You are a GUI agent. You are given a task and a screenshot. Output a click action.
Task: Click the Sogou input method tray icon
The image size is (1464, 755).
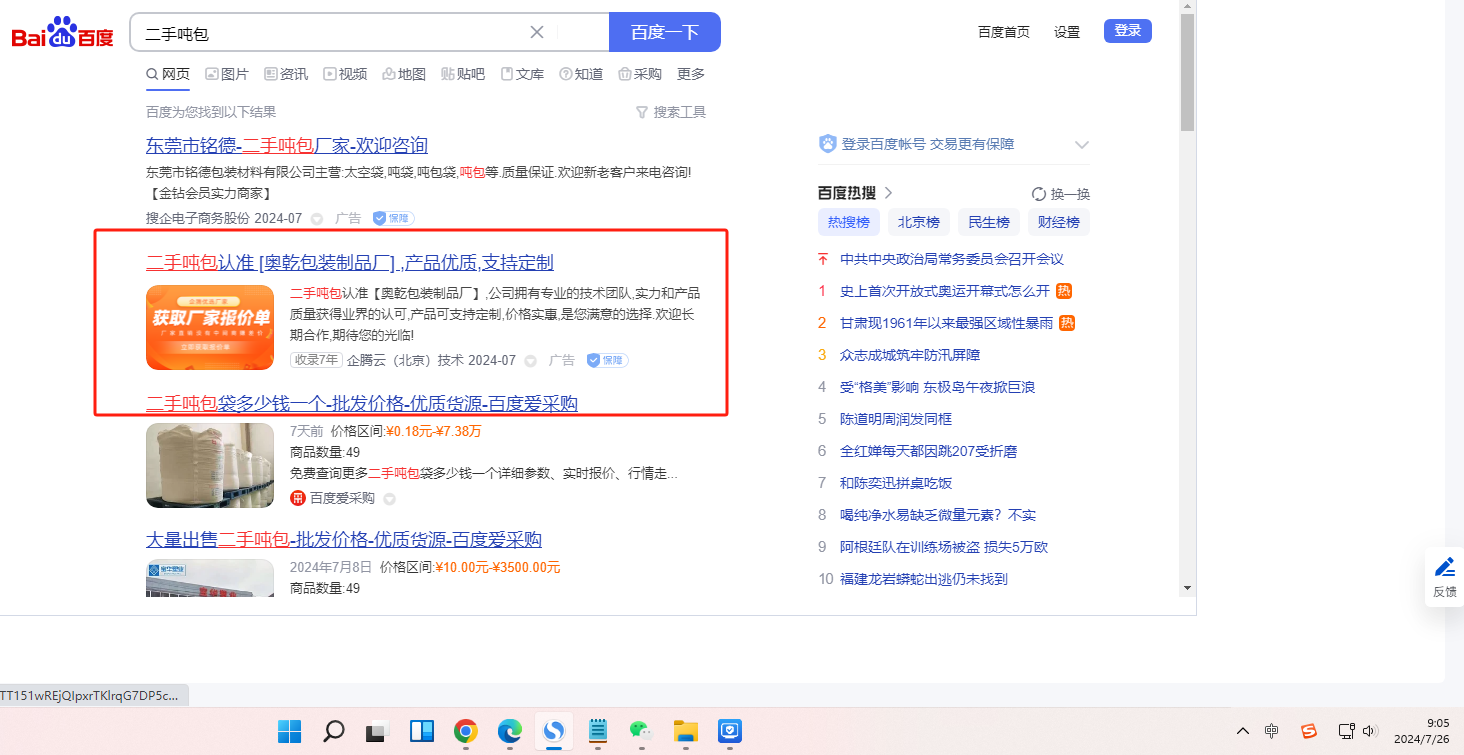(1308, 731)
